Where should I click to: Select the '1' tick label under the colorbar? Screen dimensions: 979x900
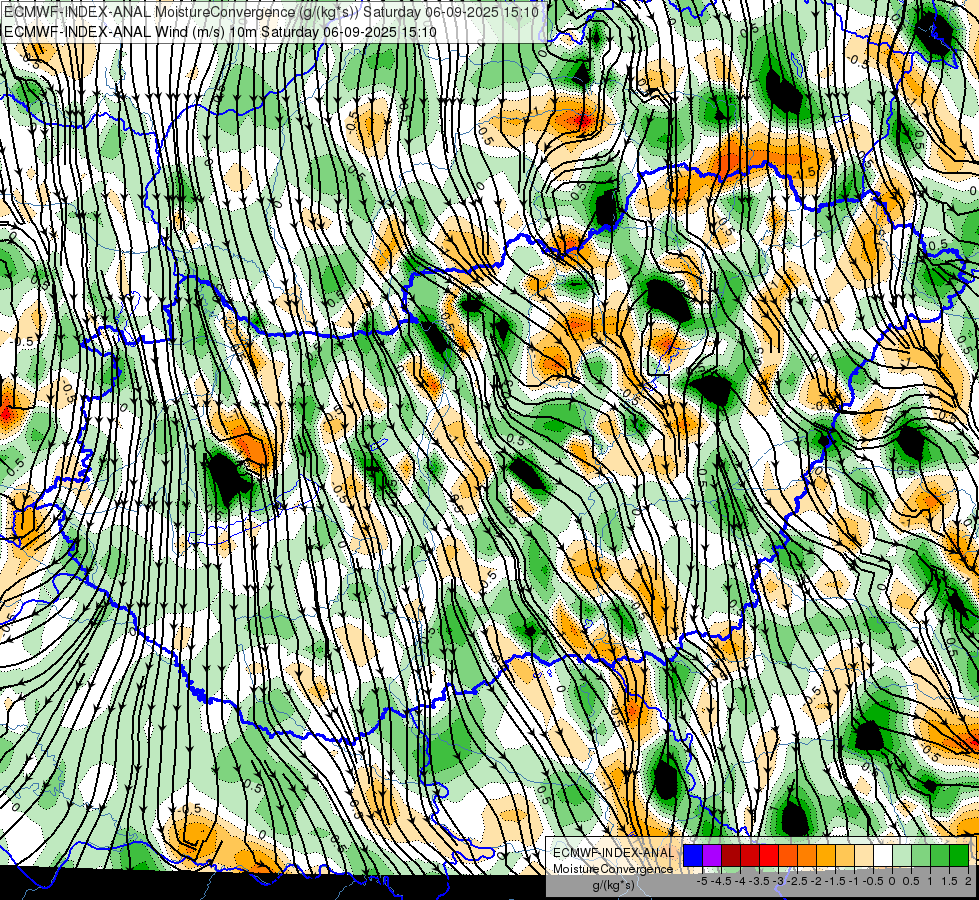tap(930, 881)
